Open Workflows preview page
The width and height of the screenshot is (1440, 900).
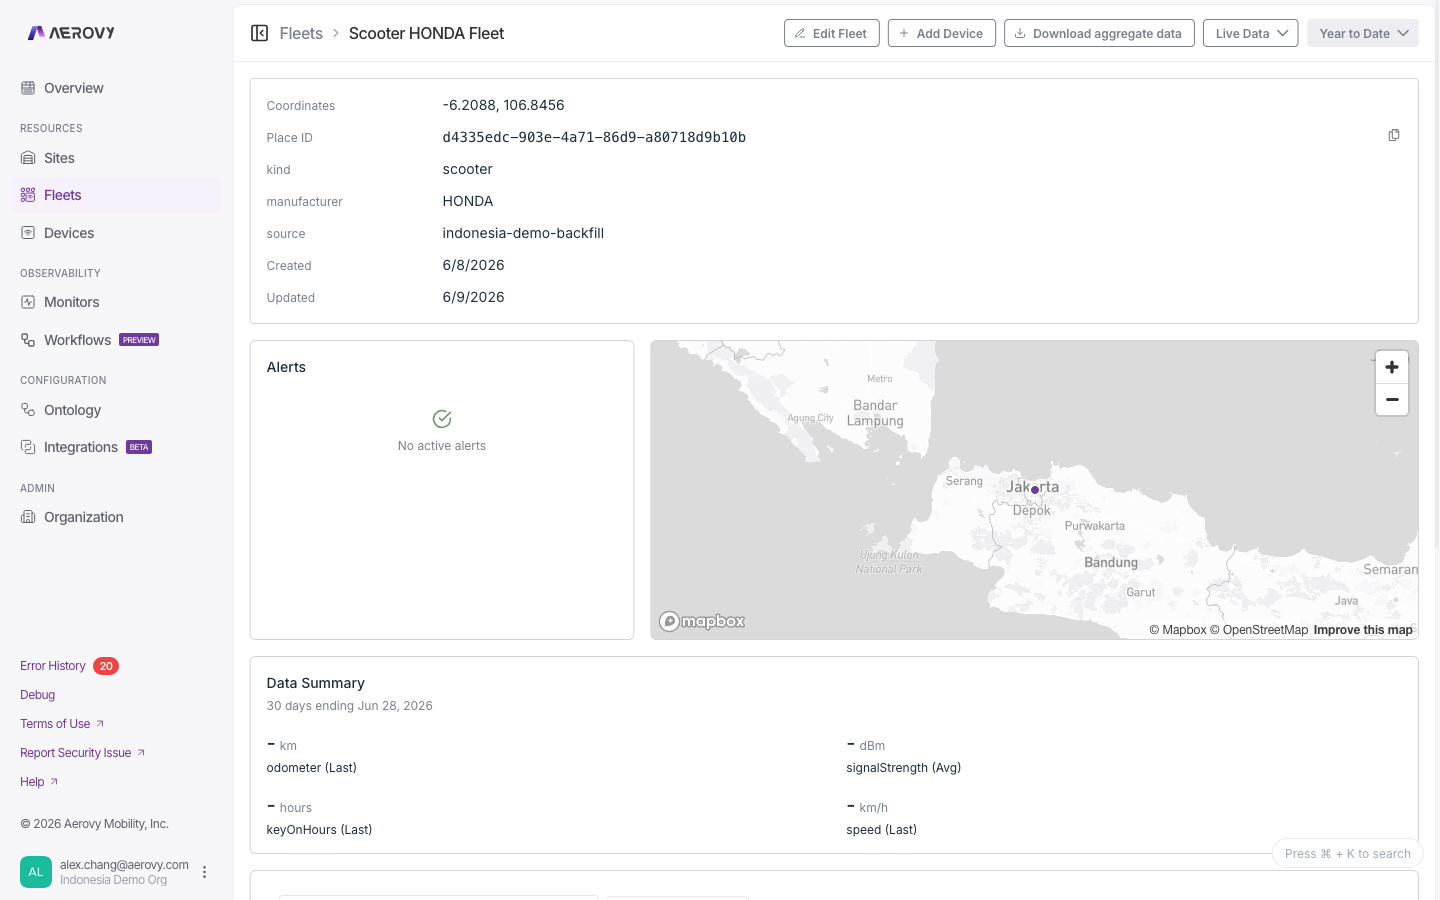point(116,340)
